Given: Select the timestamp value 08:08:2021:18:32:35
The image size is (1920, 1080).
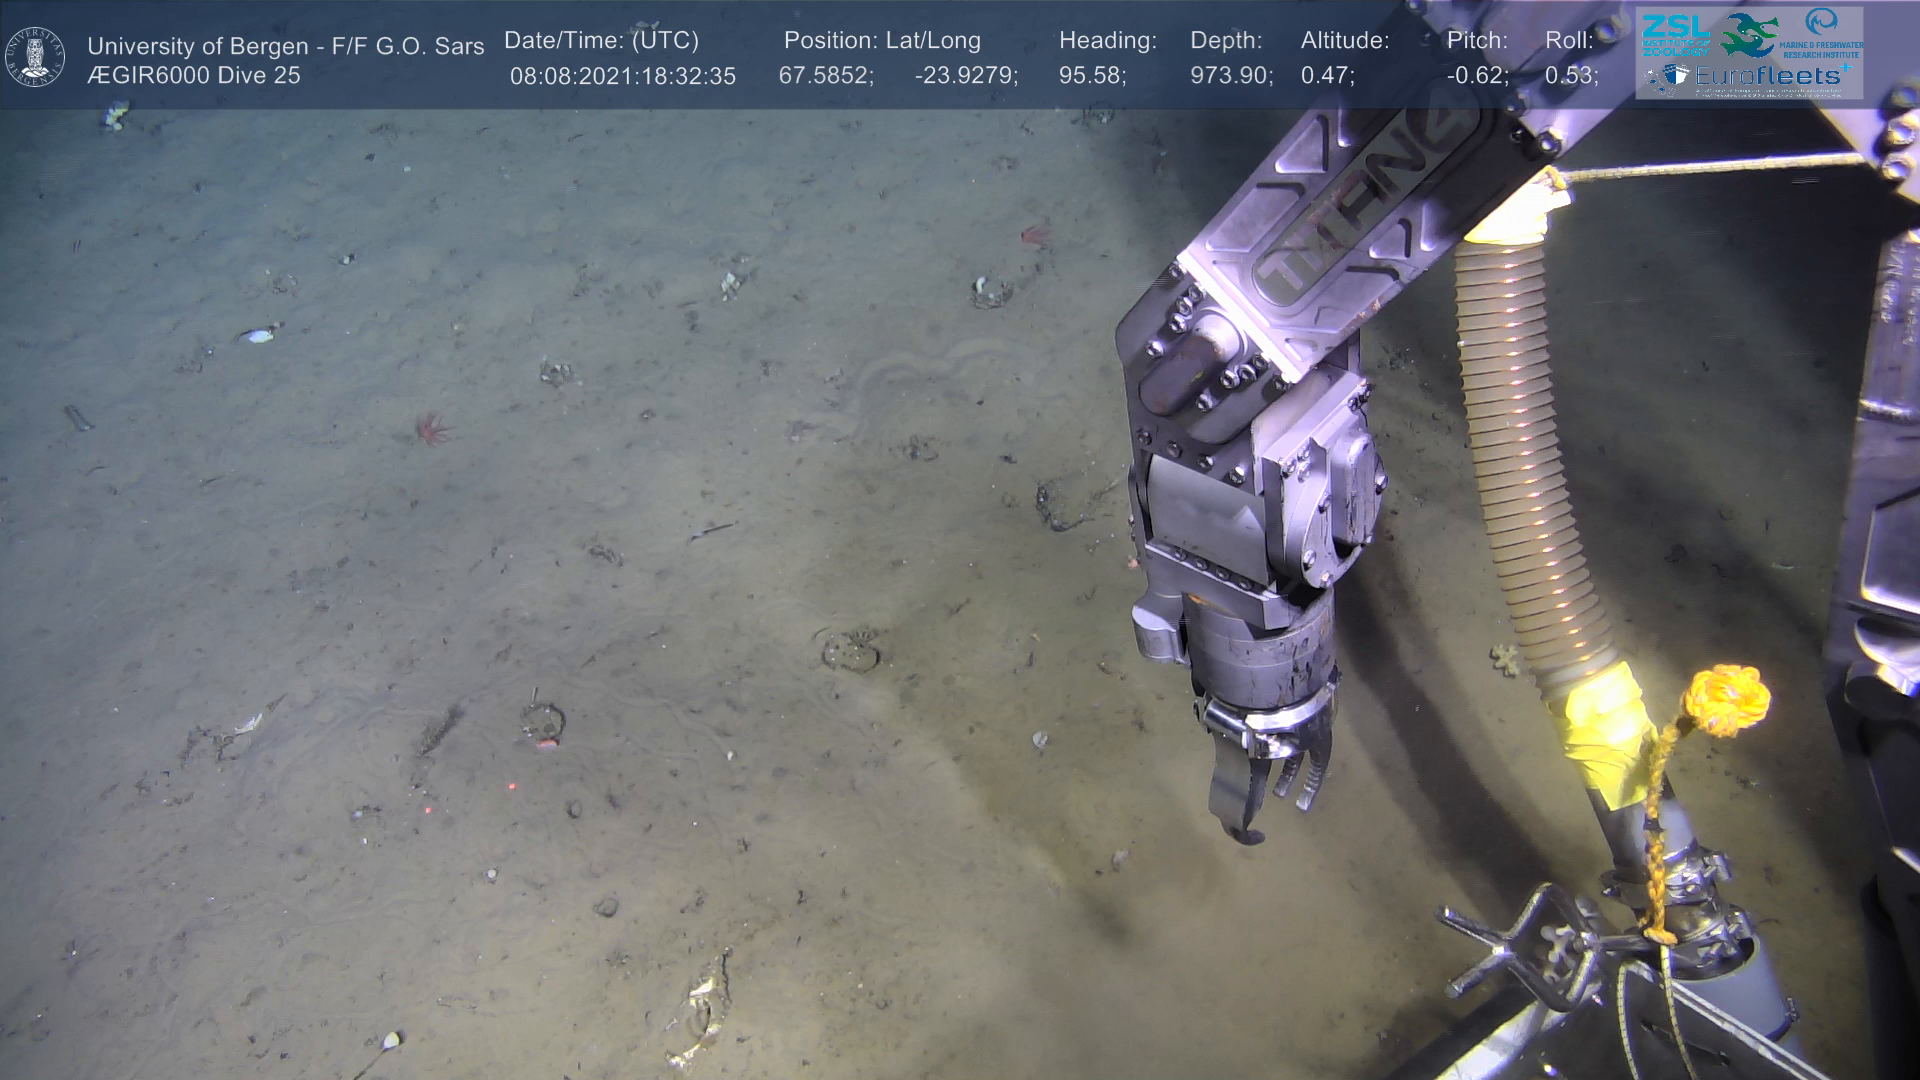Looking at the screenshot, I should coord(622,76).
